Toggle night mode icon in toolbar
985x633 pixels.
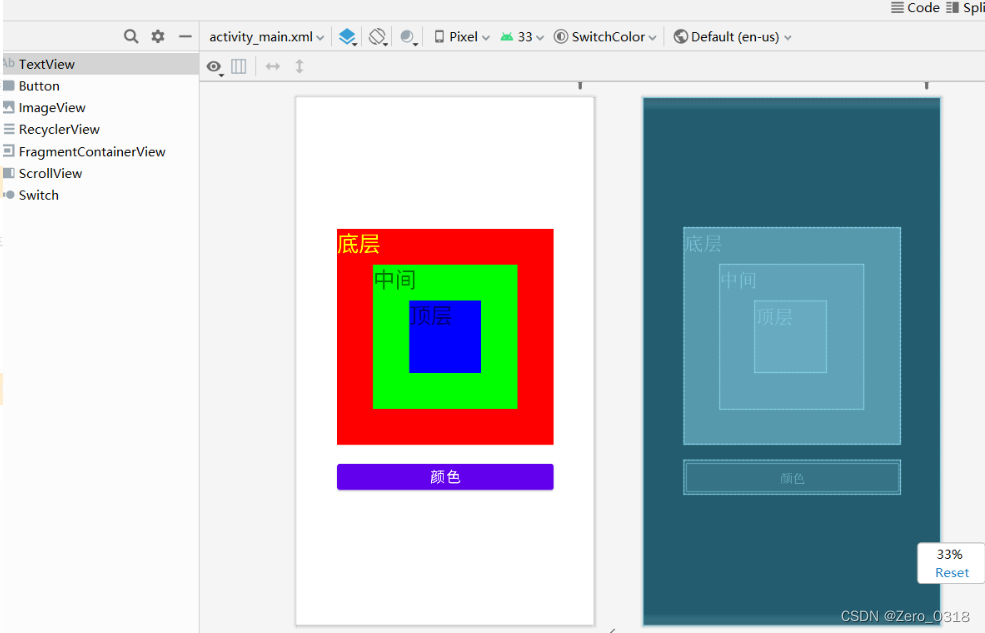(x=408, y=37)
